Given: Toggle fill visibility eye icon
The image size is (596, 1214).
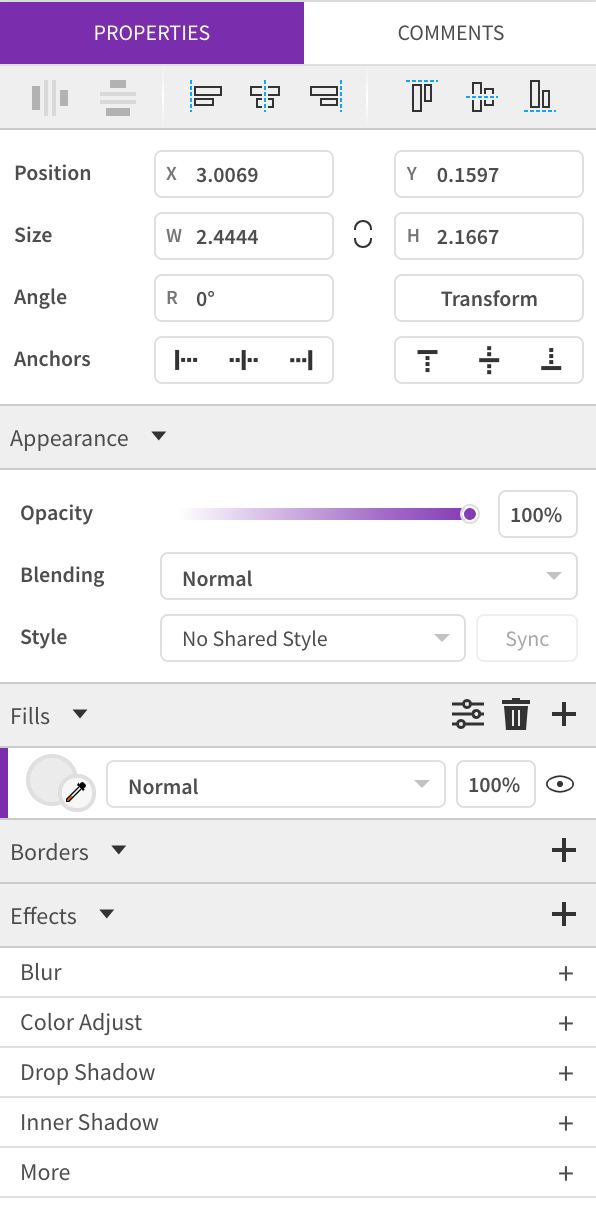Looking at the screenshot, I should click(x=561, y=785).
